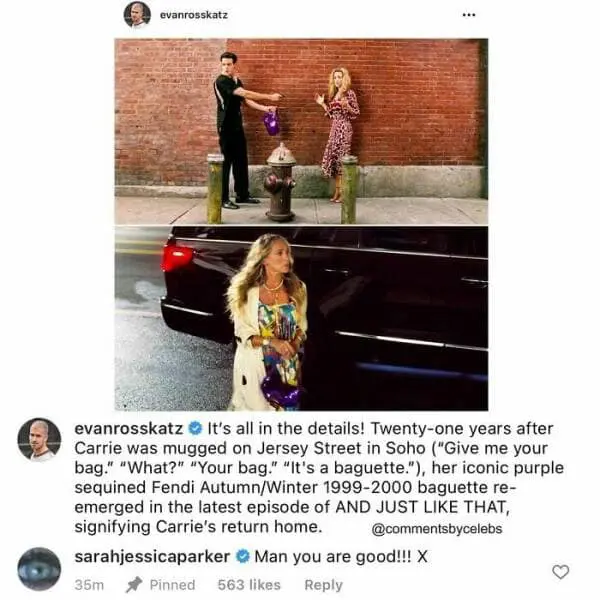Viewport: 600px width, 600px height.
Task: Click the comment text 'Man you are good!!! X'
Action: pyautogui.click(x=341, y=556)
